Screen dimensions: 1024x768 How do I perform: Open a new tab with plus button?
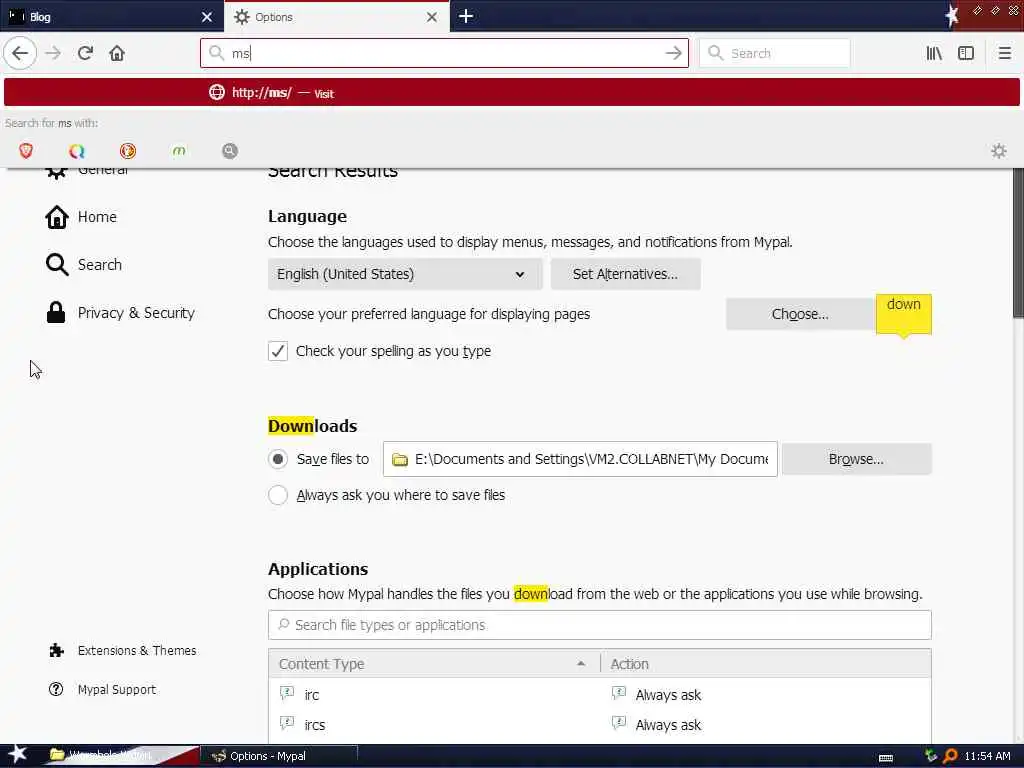[466, 16]
